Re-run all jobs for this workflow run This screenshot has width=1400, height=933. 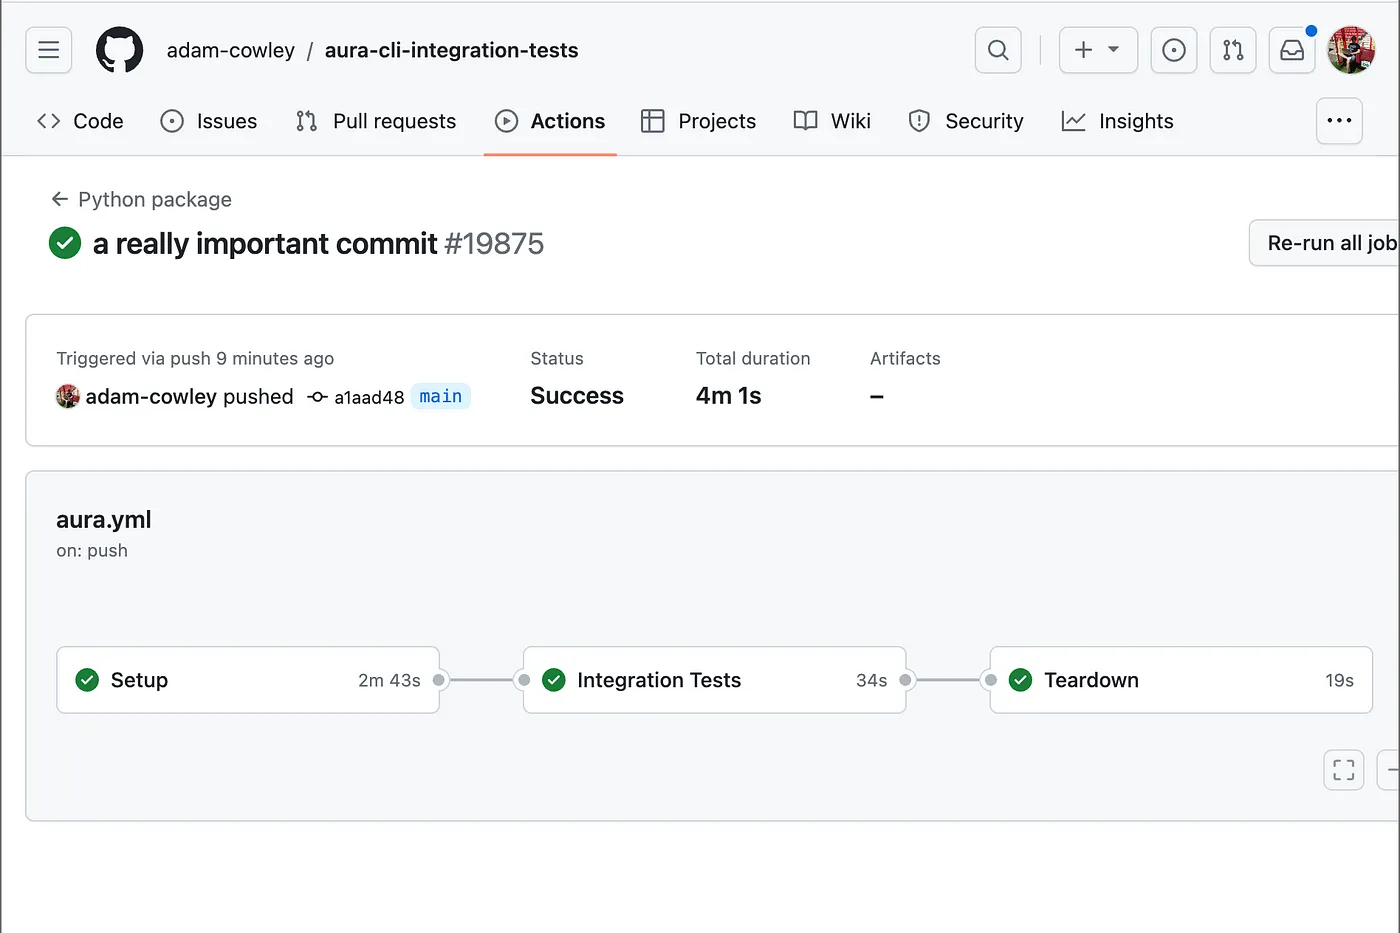1330,242
